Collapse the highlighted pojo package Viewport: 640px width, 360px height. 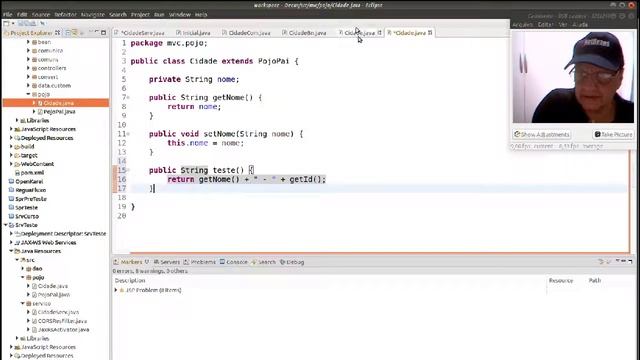pos(28,94)
